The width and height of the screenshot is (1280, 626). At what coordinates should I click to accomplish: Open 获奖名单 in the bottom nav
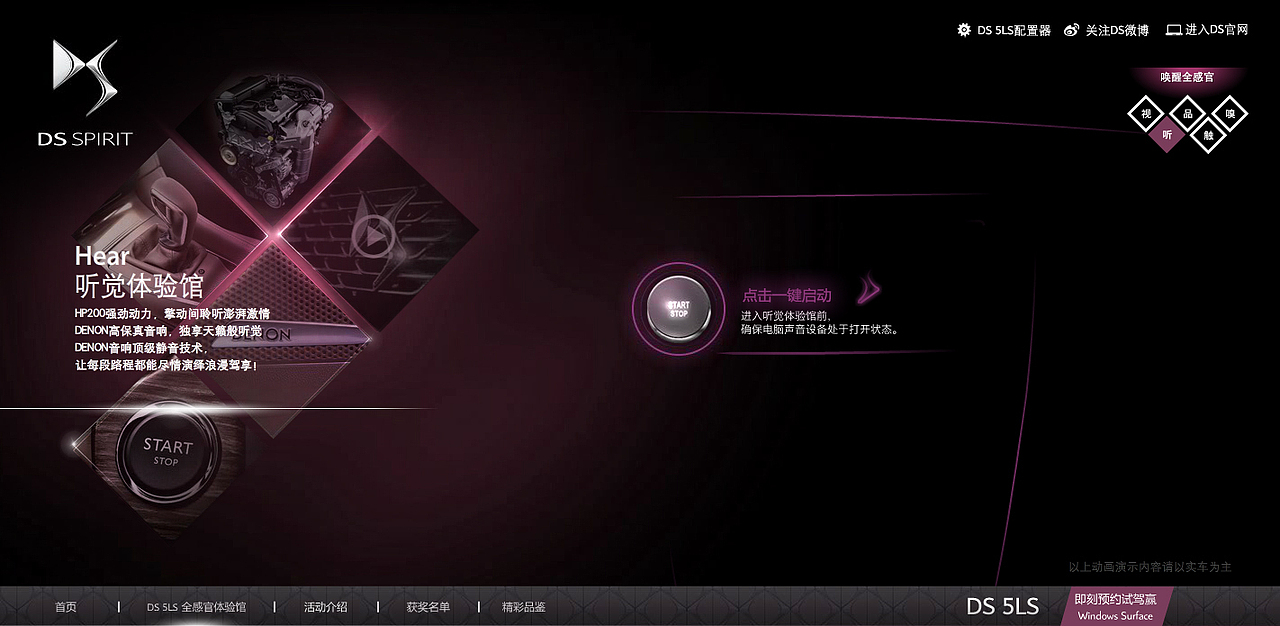coord(428,607)
